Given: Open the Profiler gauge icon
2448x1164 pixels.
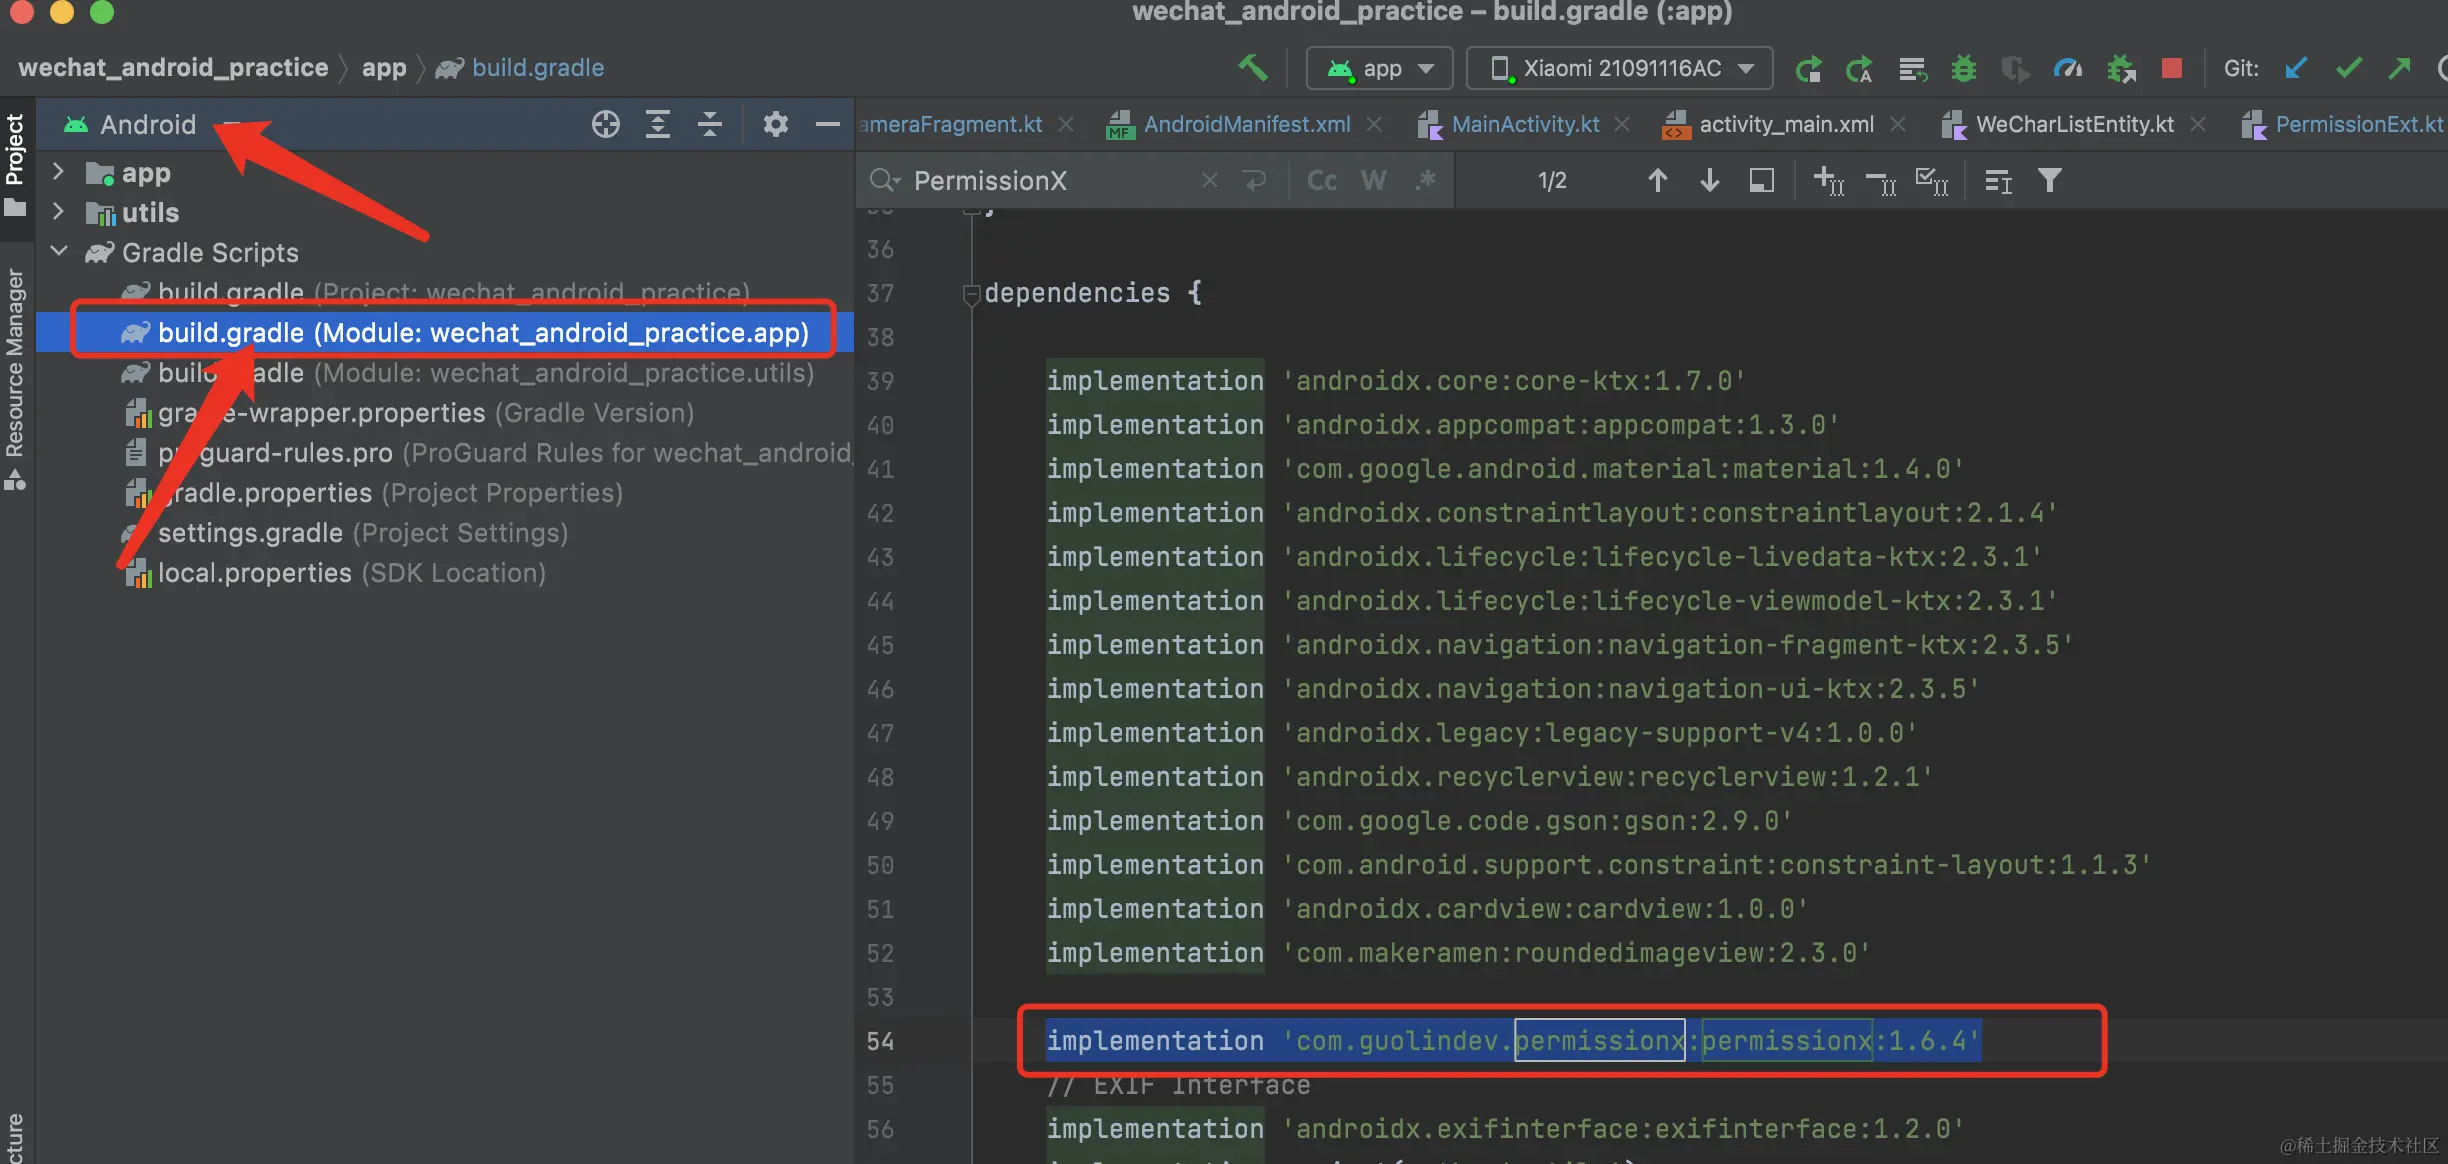Looking at the screenshot, I should (2067, 68).
